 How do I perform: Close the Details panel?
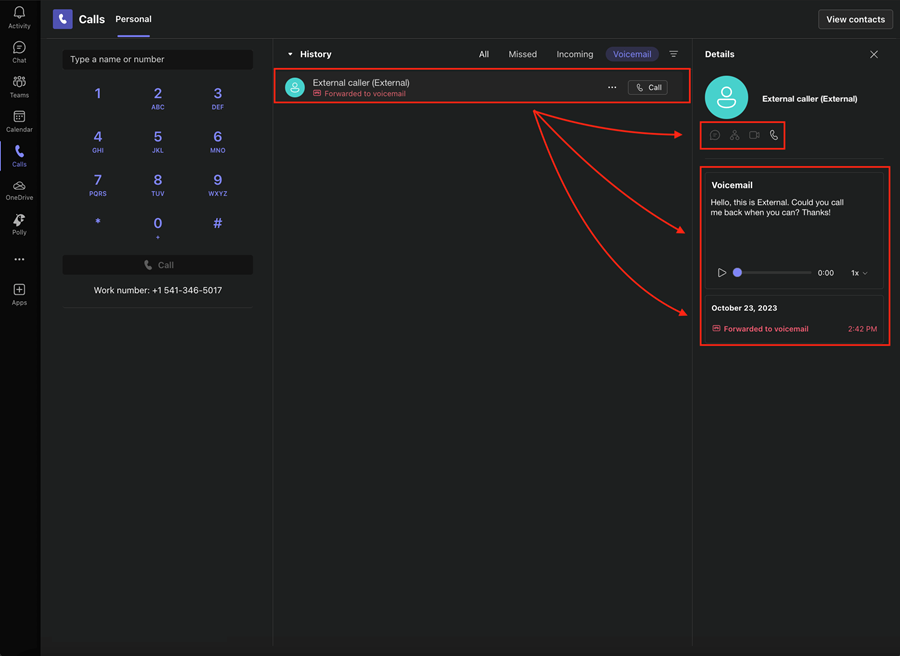coord(874,54)
